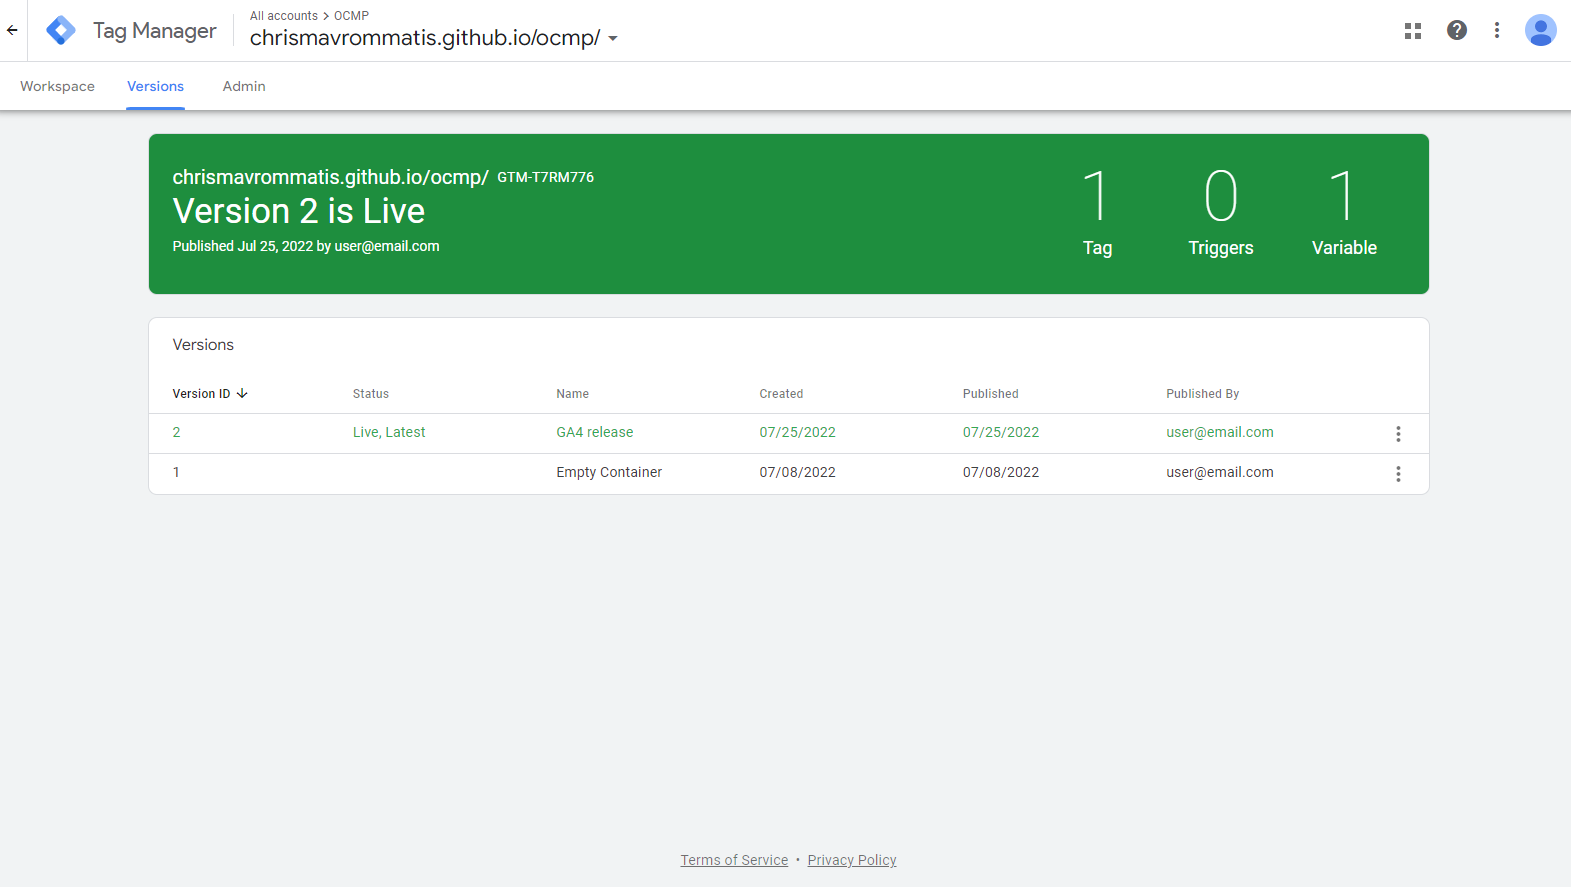Open the OCMP account breadcrumb
Image resolution: width=1571 pixels, height=887 pixels.
pos(351,16)
